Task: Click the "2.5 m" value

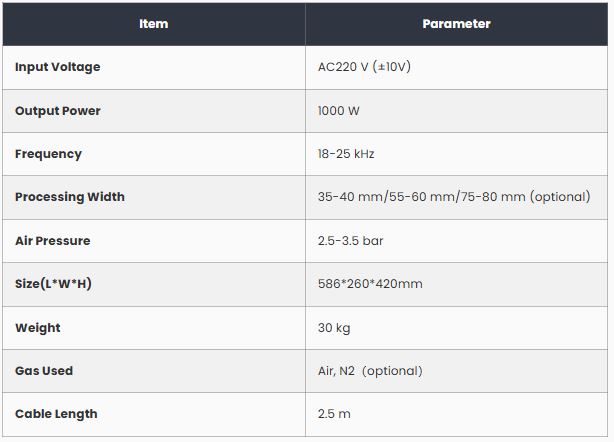Action: pyautogui.click(x=334, y=414)
